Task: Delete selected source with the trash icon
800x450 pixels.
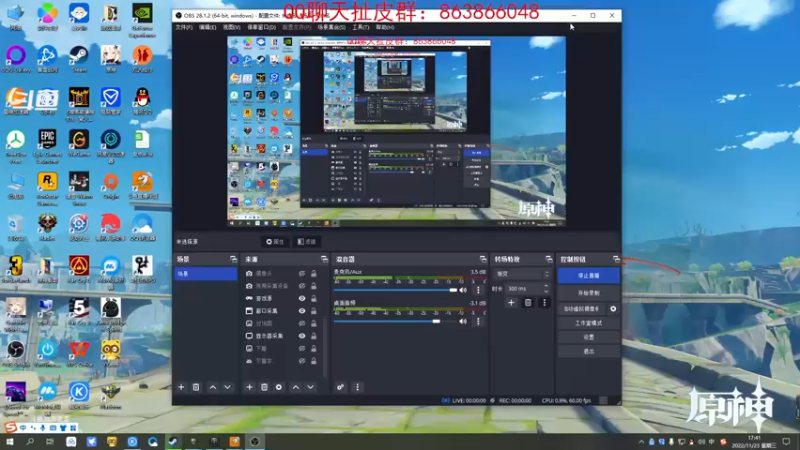Action: point(264,387)
